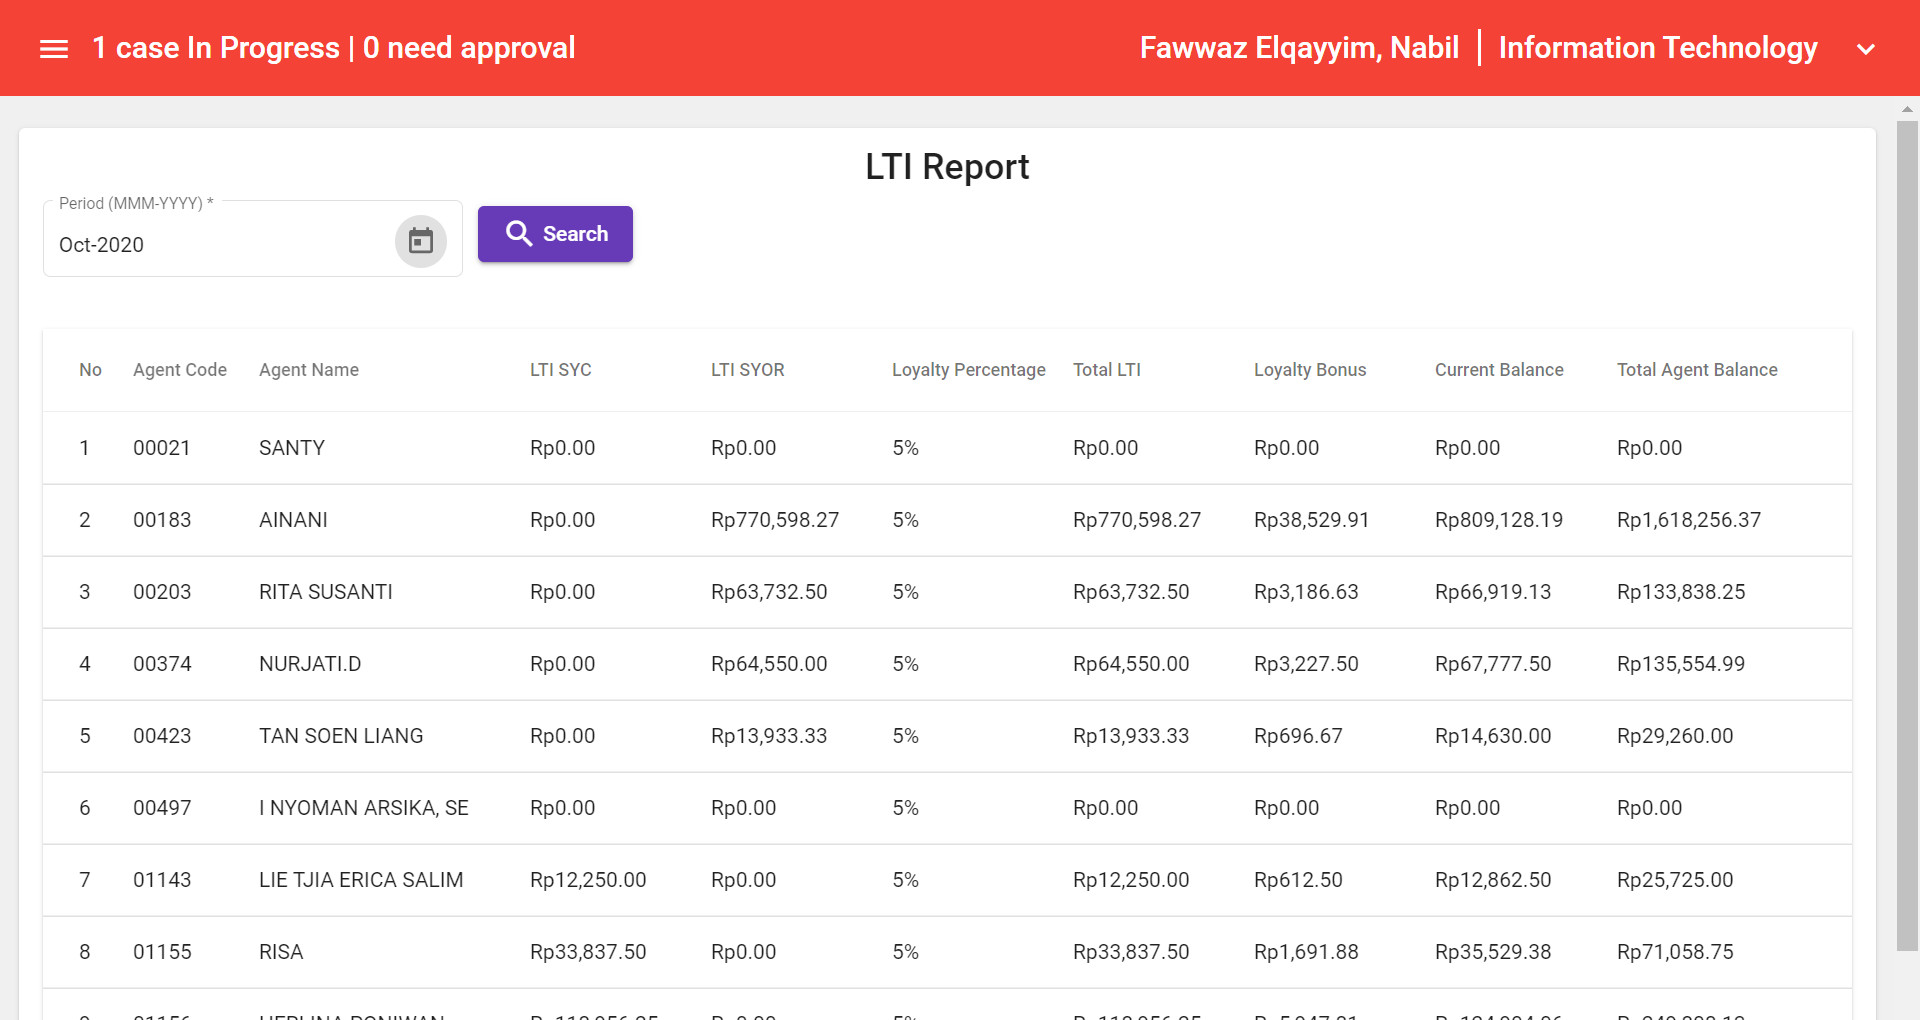Select the AINANI table row
Screen dimensions: 1920x1020
point(293,519)
